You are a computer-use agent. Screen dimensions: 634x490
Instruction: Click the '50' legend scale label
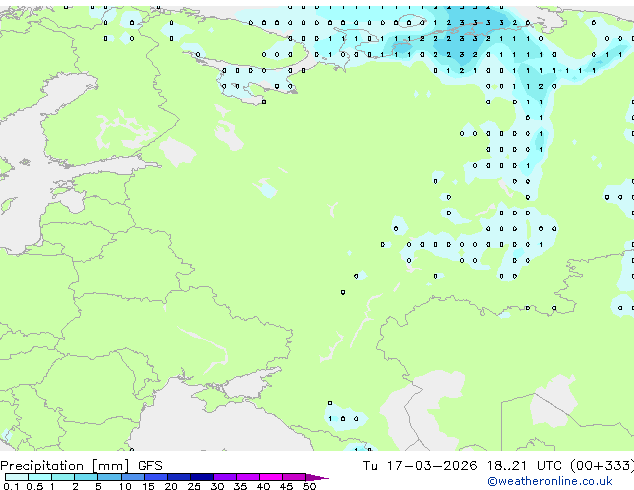click(309, 486)
